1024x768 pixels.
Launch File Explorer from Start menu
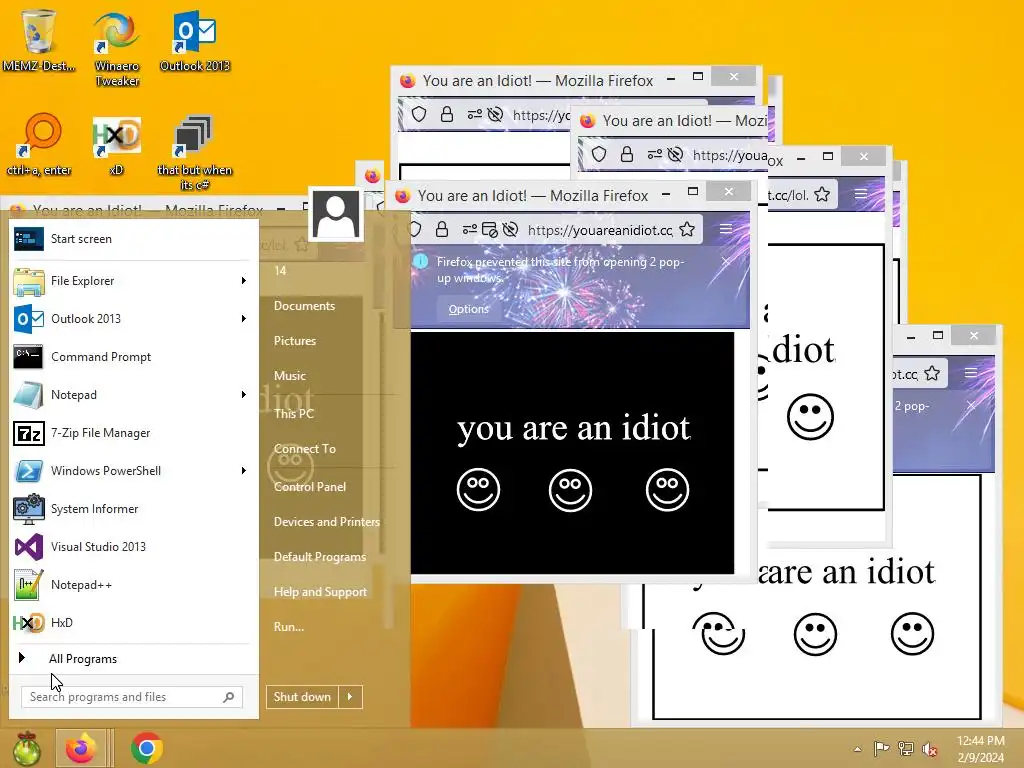click(129, 281)
